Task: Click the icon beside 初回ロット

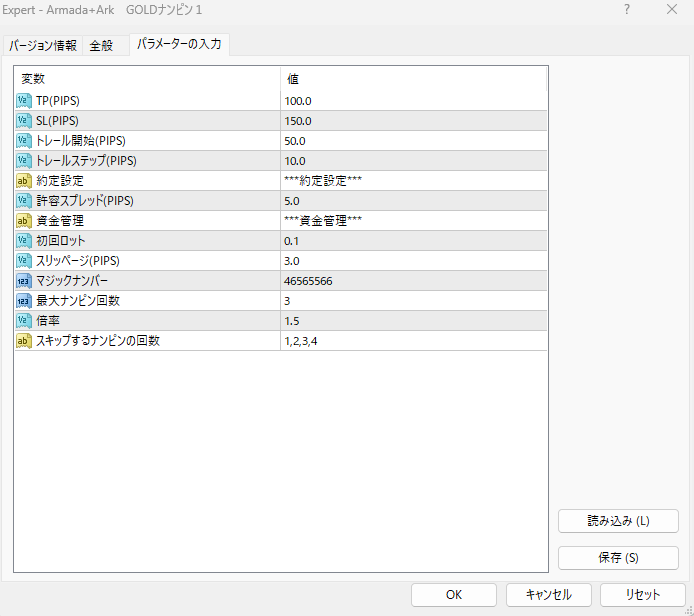Action: [24, 241]
